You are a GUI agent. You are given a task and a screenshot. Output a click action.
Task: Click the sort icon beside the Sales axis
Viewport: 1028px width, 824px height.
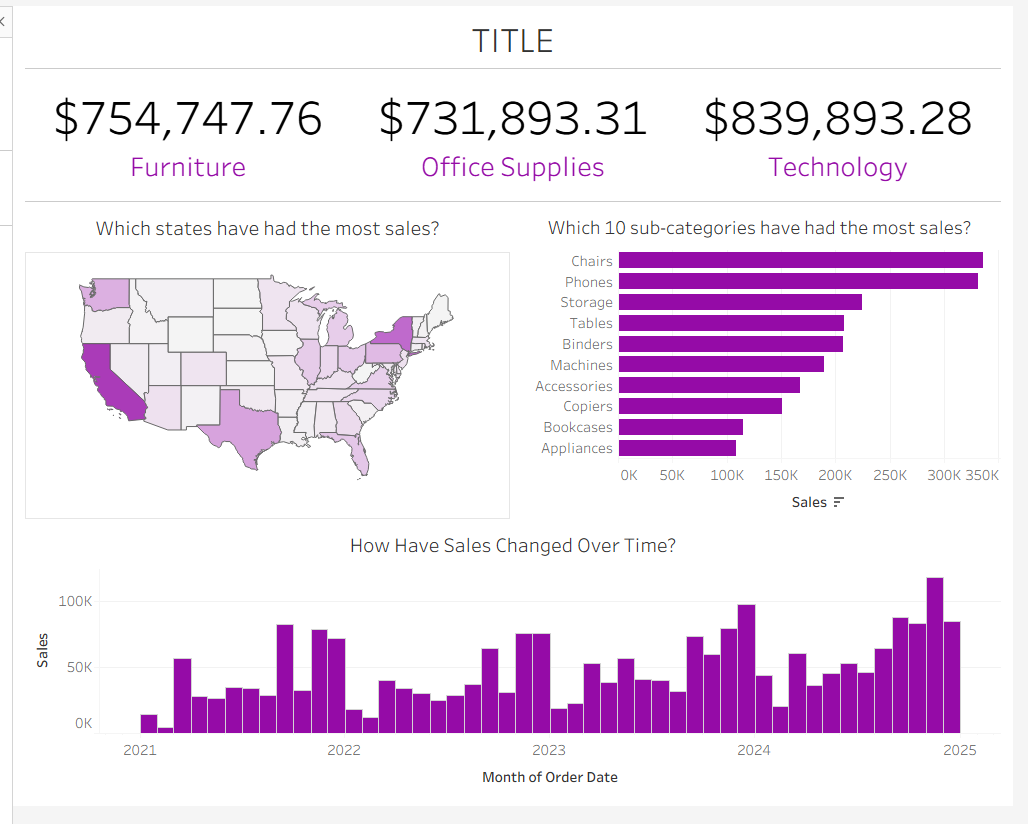(838, 502)
